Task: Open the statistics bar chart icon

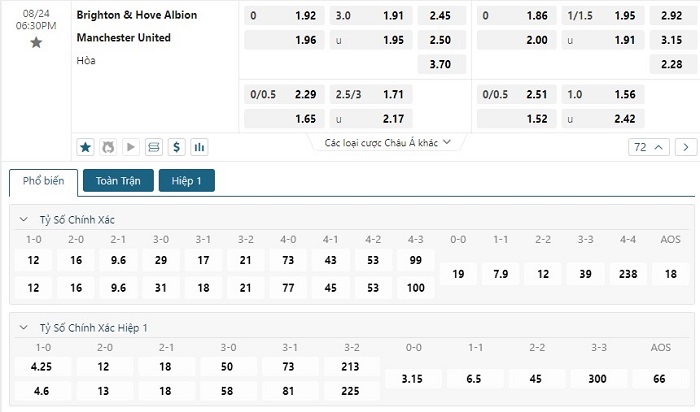Action: pos(199,147)
